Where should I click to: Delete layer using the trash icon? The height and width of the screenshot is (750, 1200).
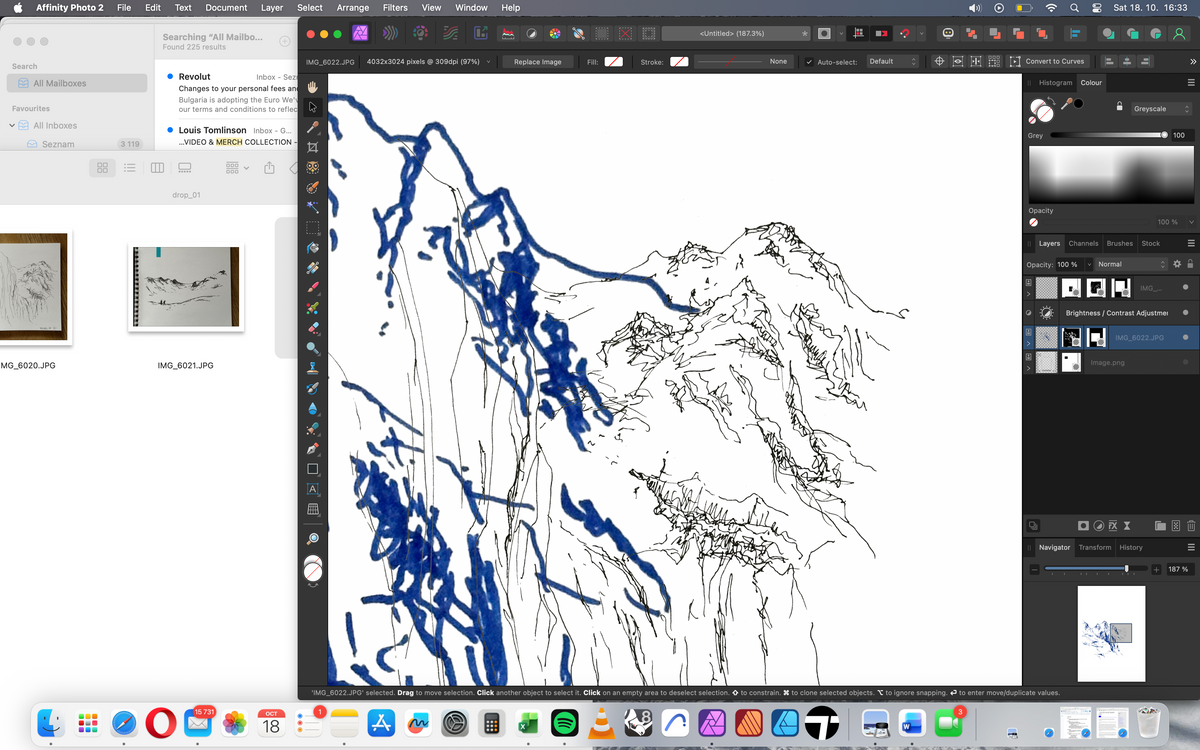[1191, 525]
